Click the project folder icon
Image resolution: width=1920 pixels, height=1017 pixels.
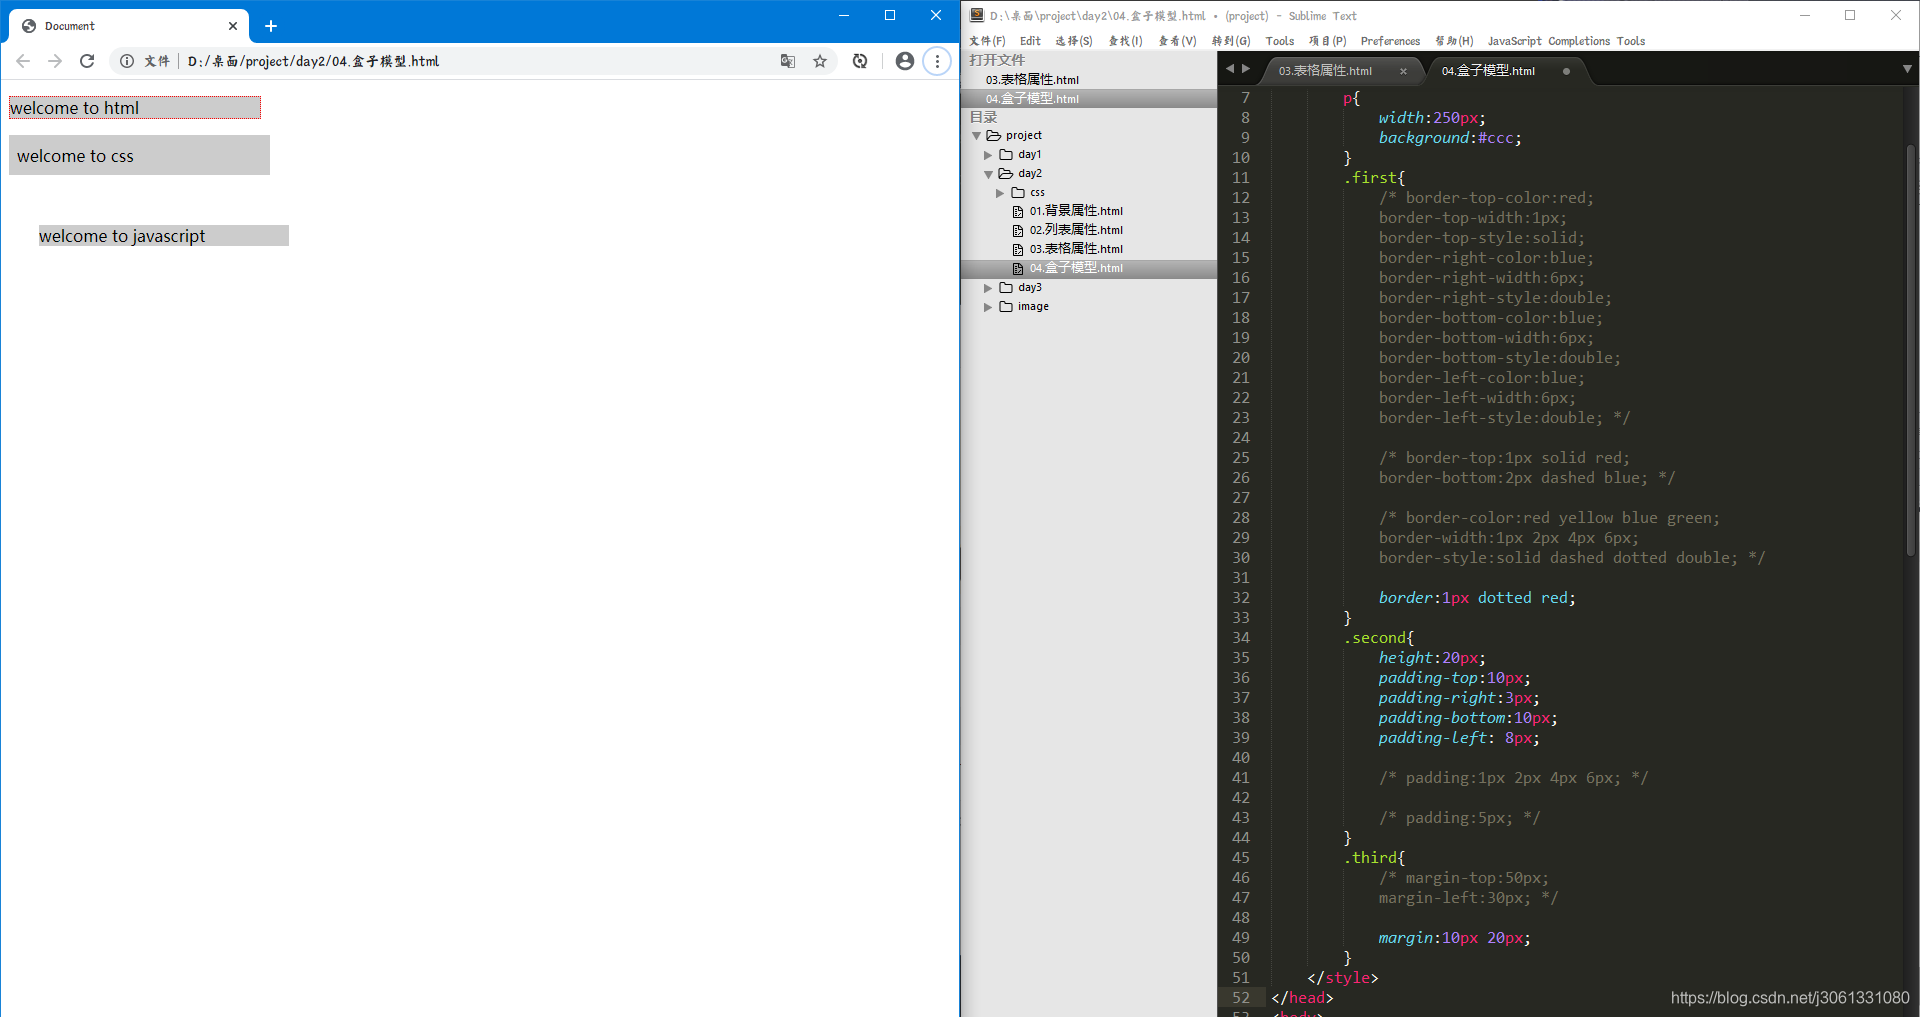click(x=993, y=136)
